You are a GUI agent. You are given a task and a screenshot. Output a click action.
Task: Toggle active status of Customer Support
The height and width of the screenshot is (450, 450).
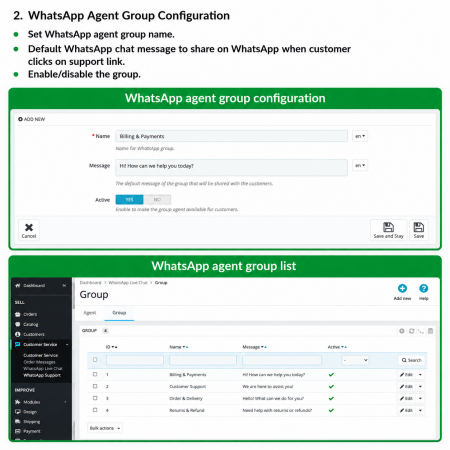point(331,387)
